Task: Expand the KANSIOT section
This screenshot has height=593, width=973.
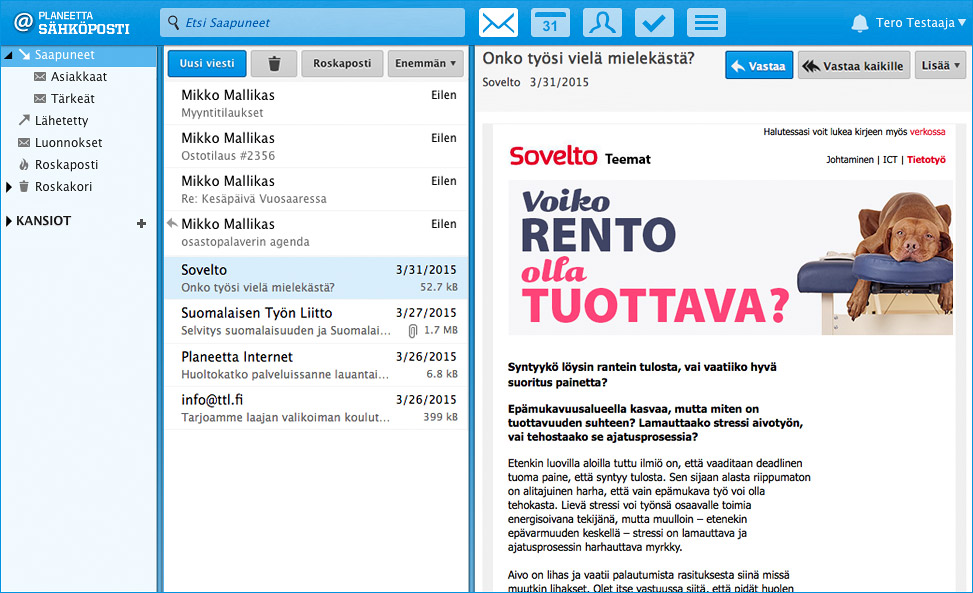Action: [x=9, y=221]
